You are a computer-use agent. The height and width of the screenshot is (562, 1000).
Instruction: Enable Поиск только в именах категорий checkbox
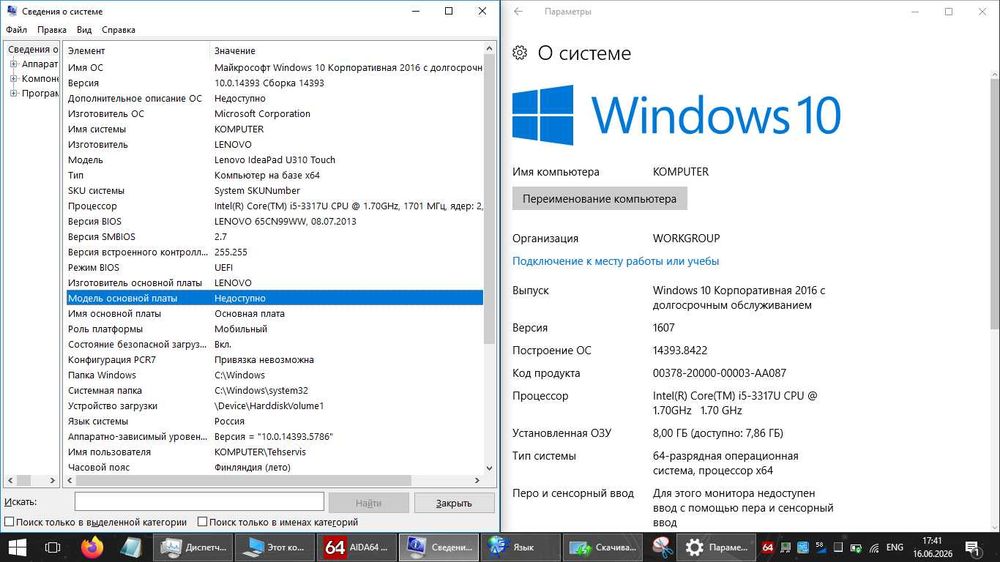coord(202,522)
